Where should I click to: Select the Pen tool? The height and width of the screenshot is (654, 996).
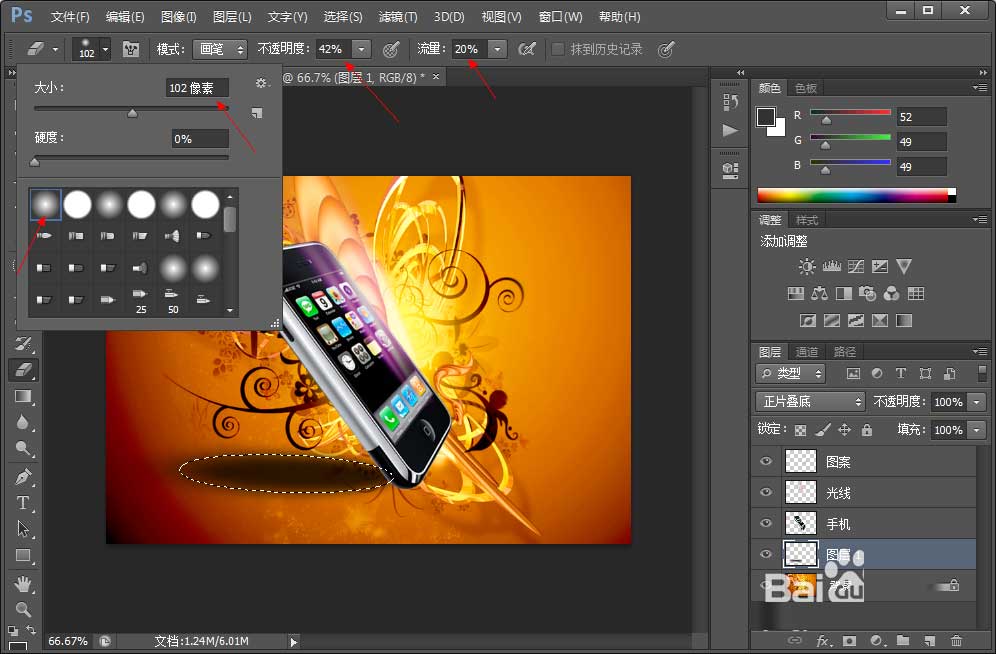coord(23,476)
